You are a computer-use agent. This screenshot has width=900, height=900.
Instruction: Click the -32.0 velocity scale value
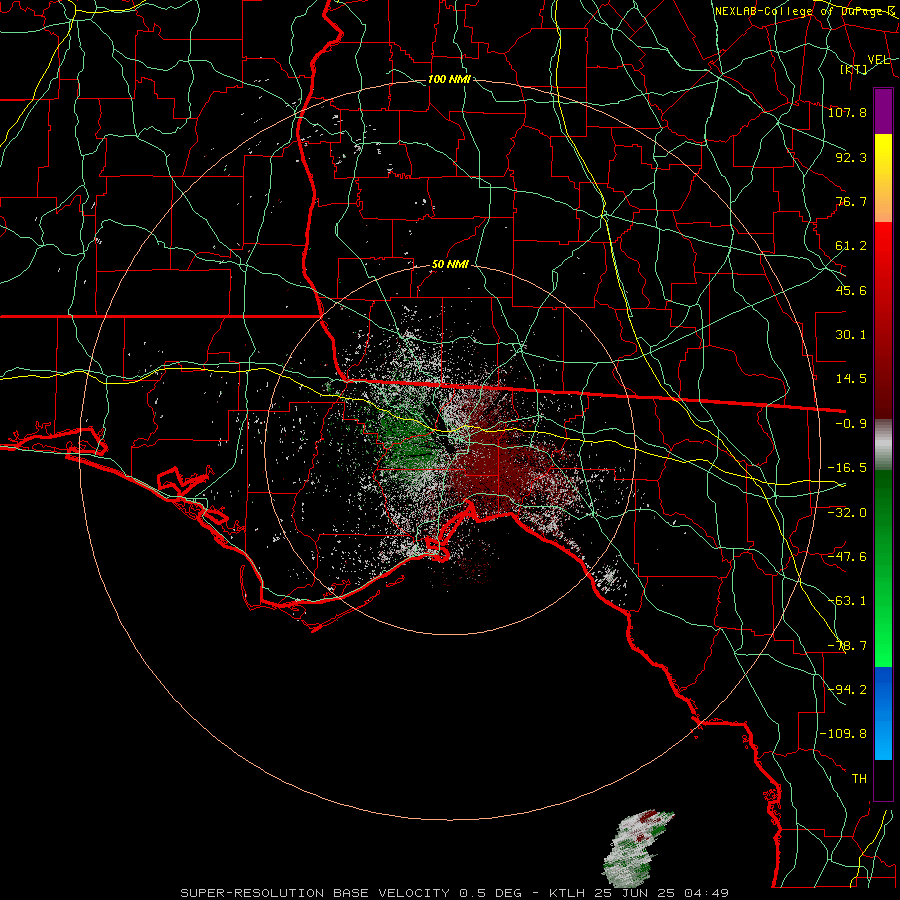(x=847, y=512)
